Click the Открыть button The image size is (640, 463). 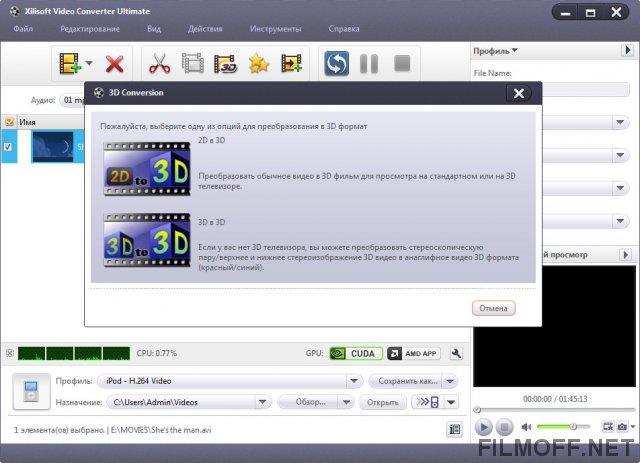click(382, 402)
